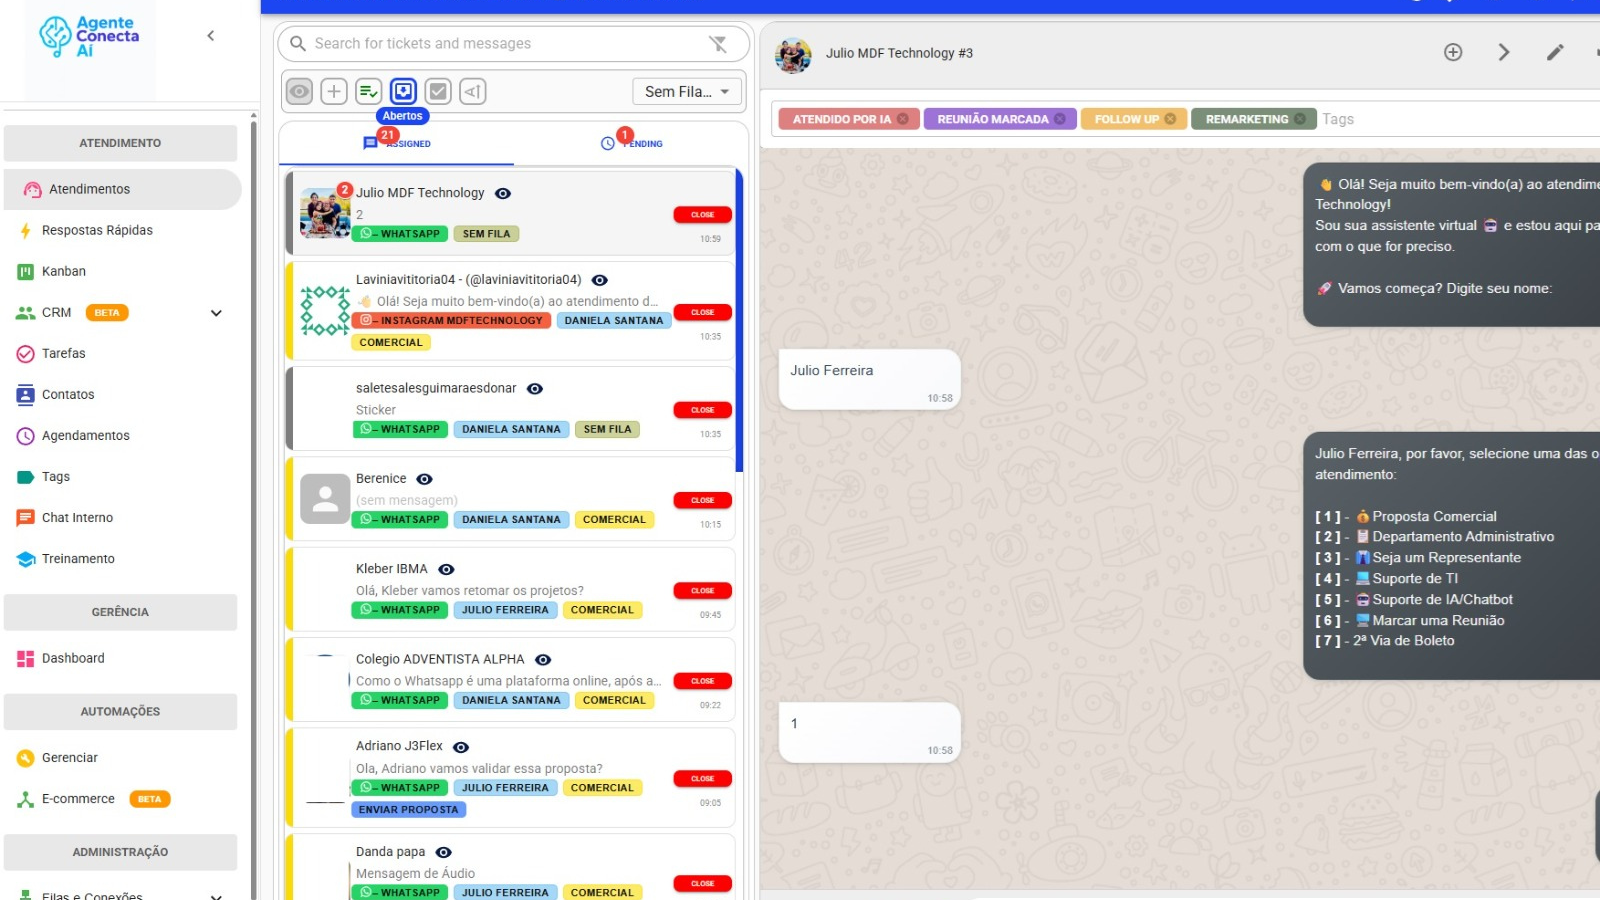Close the Kleber IBMA ticket
The width and height of the screenshot is (1600, 900).
pos(703,591)
